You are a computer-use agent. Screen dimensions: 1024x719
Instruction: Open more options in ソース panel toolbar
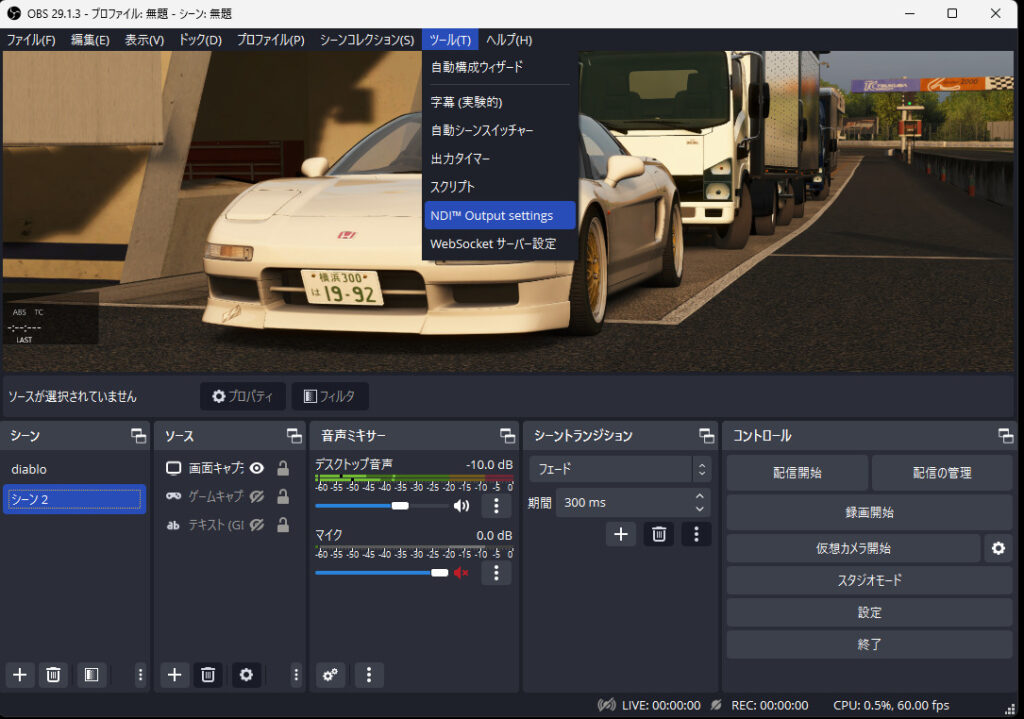pos(296,675)
